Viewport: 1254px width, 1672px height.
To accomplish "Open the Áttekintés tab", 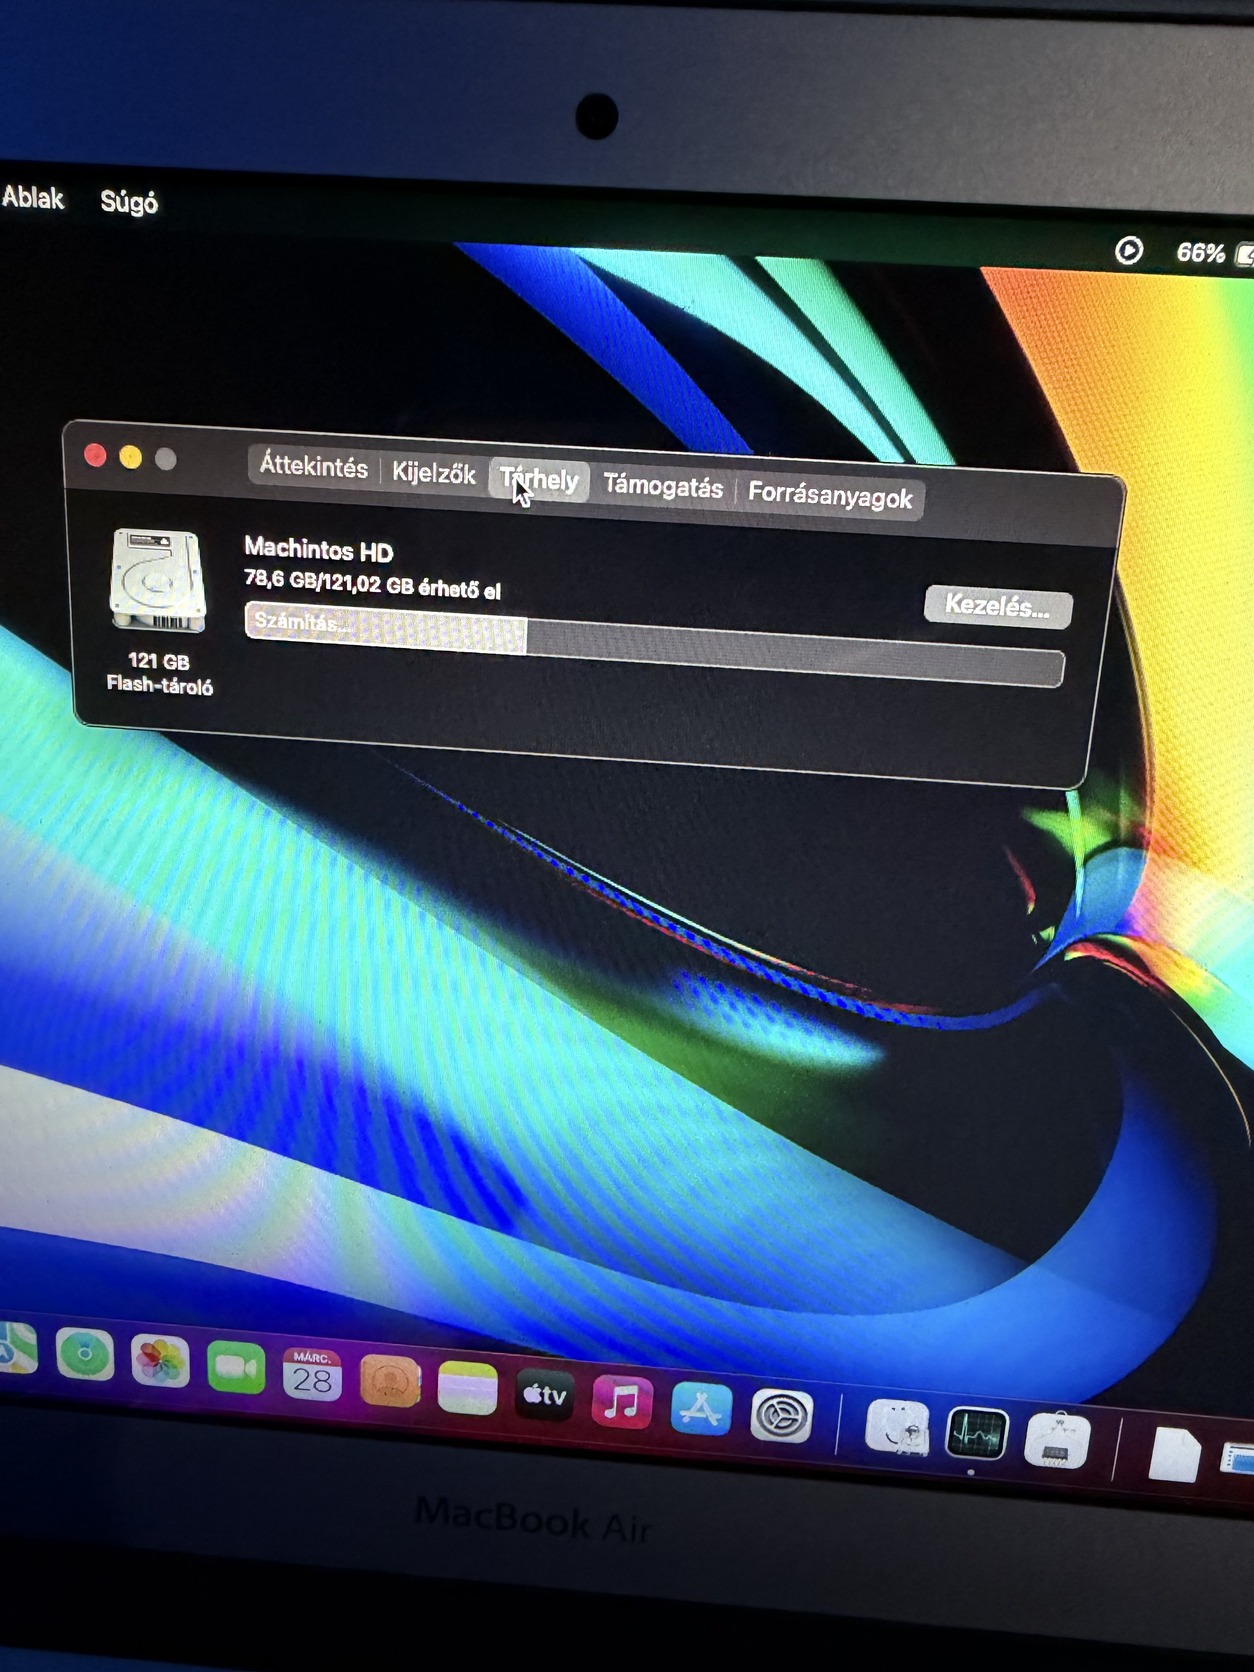I will click(x=313, y=467).
